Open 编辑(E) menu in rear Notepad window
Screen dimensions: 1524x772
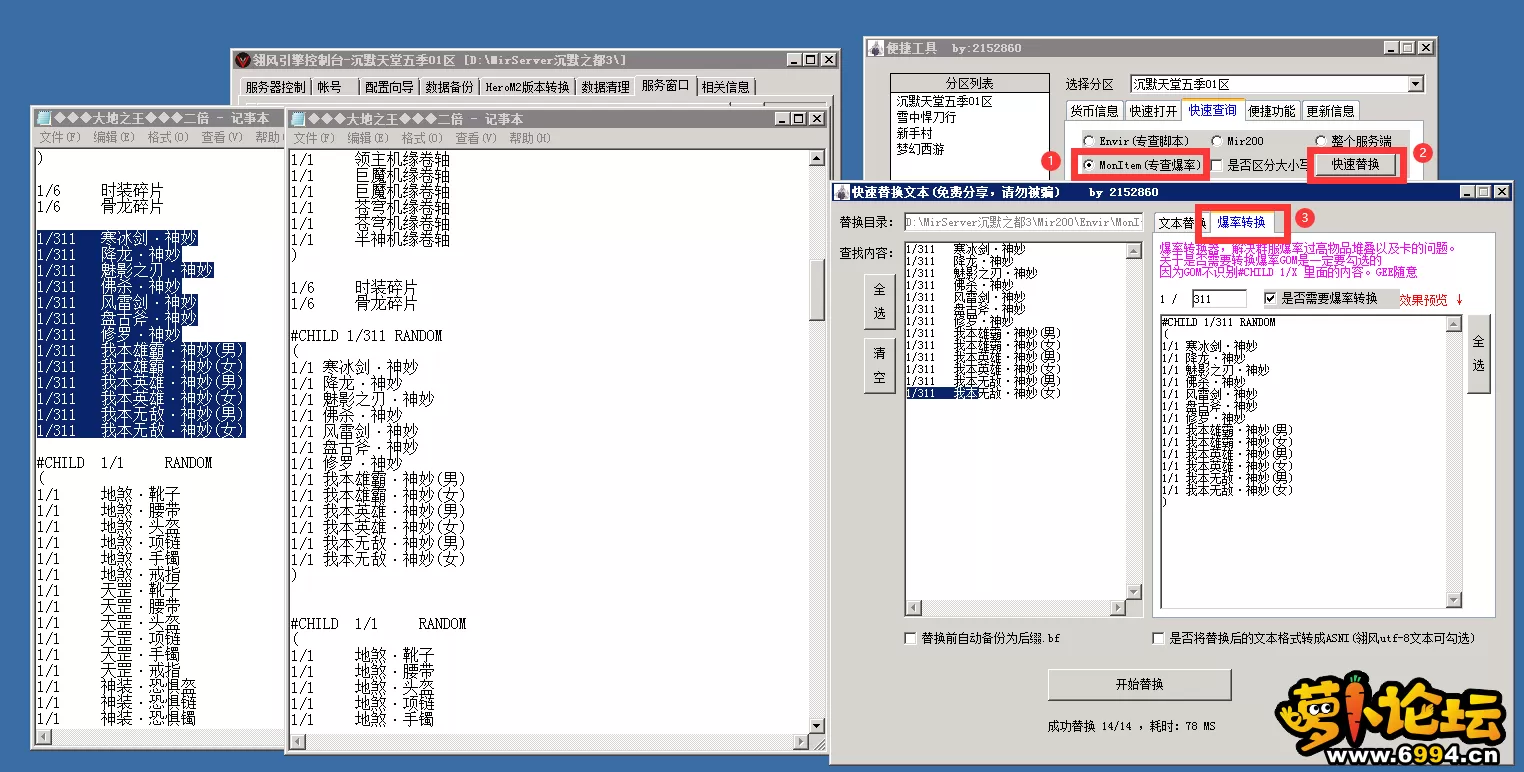coord(113,137)
